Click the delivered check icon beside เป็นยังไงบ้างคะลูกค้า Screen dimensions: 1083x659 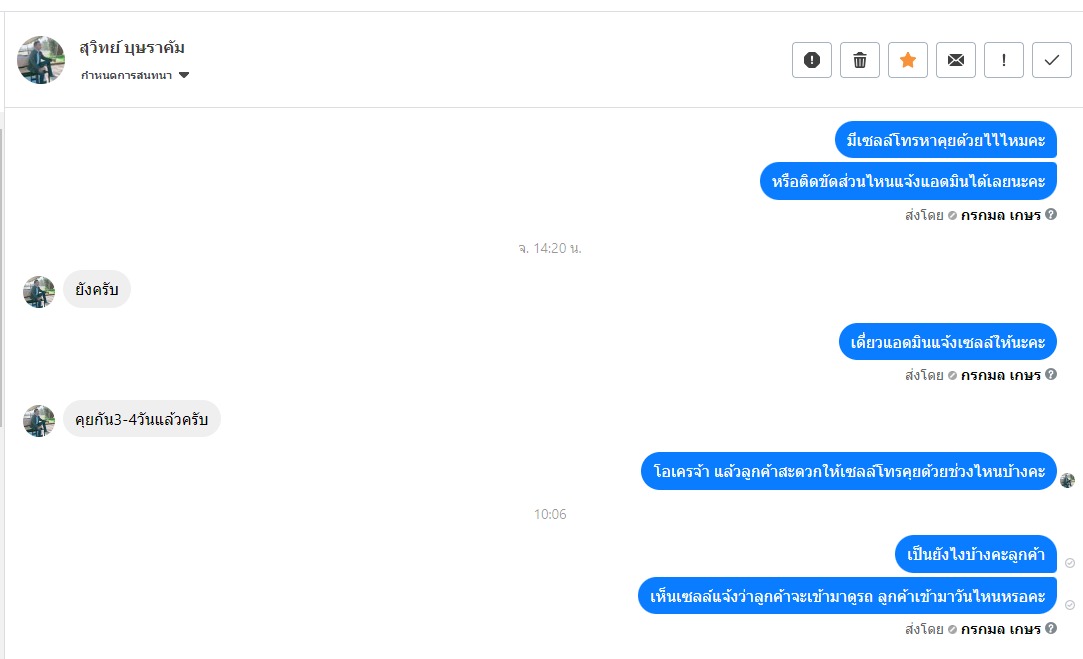coord(1070,563)
